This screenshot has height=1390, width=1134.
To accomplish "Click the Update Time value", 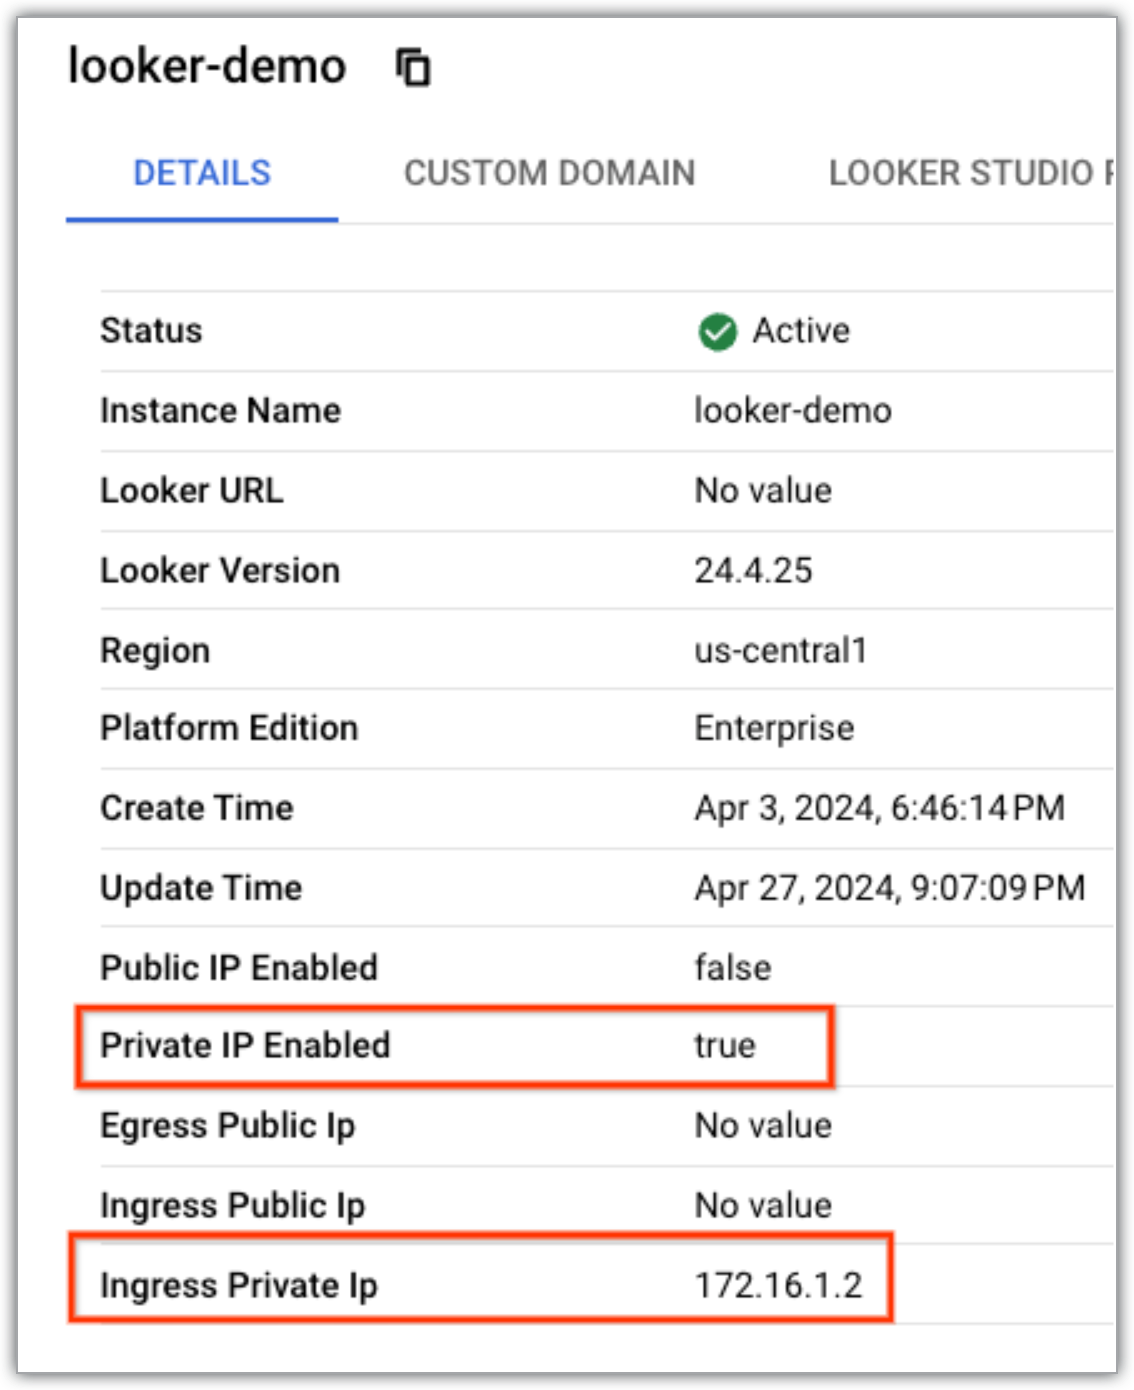I will tap(890, 887).
